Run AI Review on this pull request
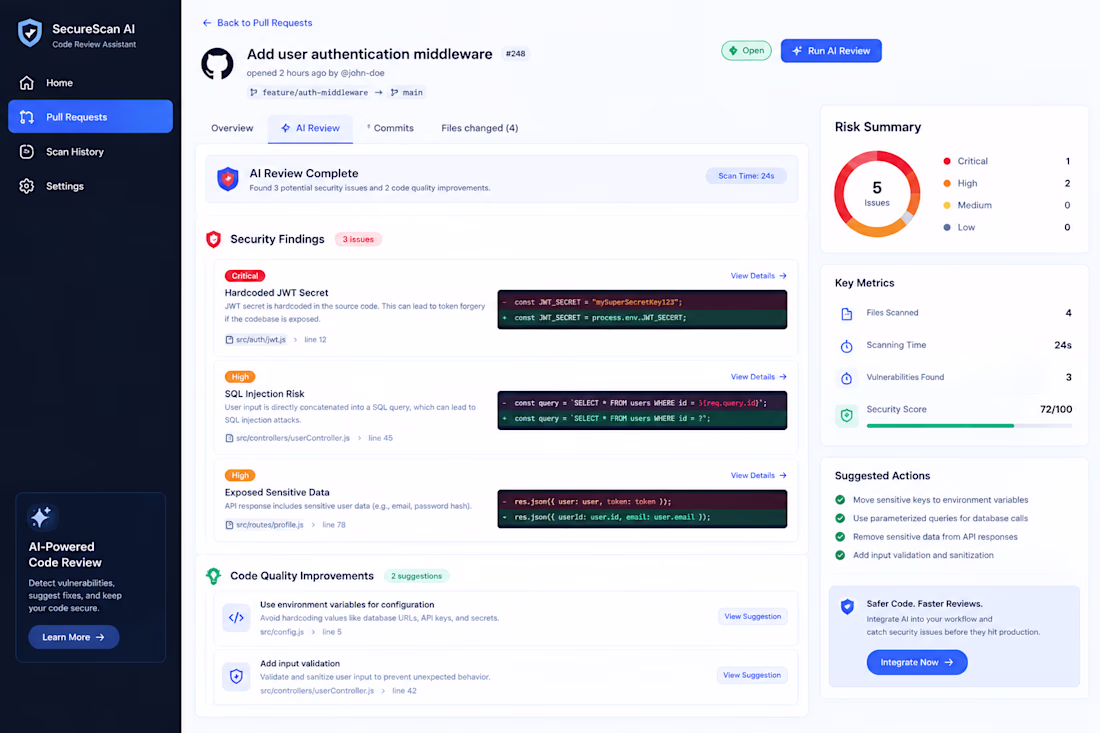This screenshot has height=733, width=1100. coord(831,51)
